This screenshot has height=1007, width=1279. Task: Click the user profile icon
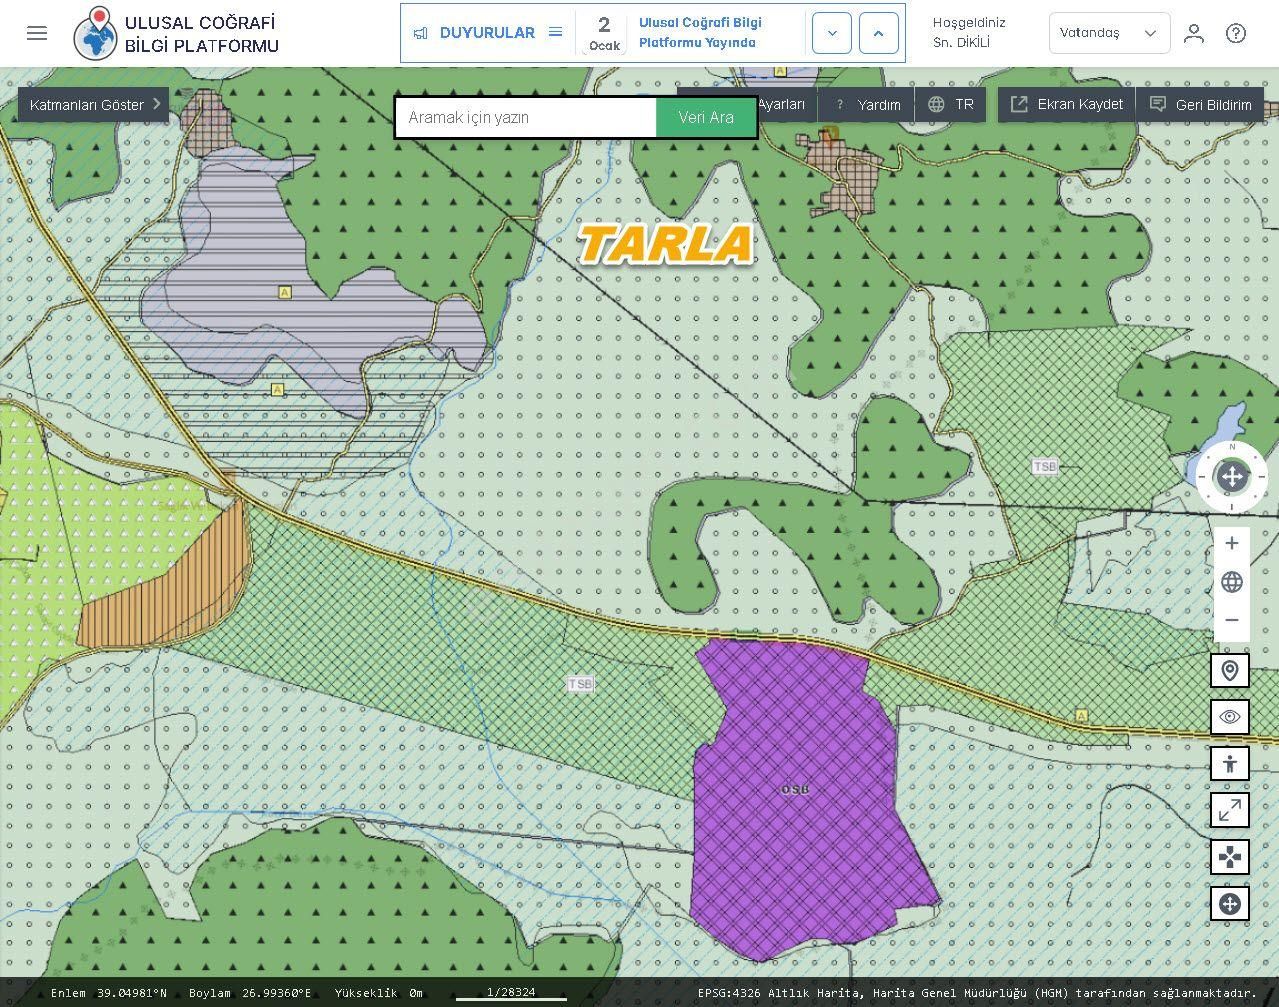(1193, 33)
